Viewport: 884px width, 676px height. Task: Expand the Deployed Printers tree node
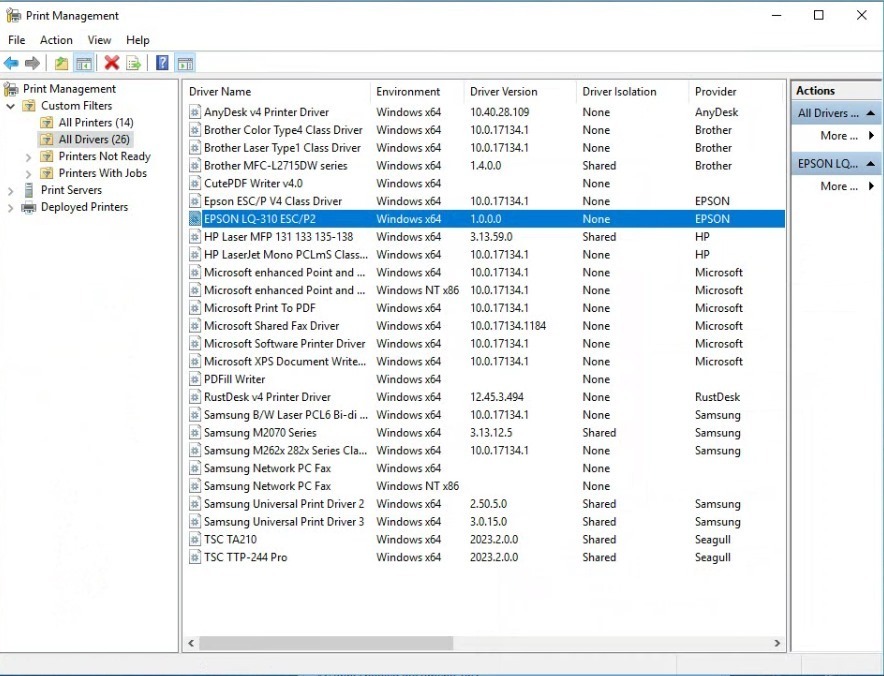pyautogui.click(x=10, y=208)
